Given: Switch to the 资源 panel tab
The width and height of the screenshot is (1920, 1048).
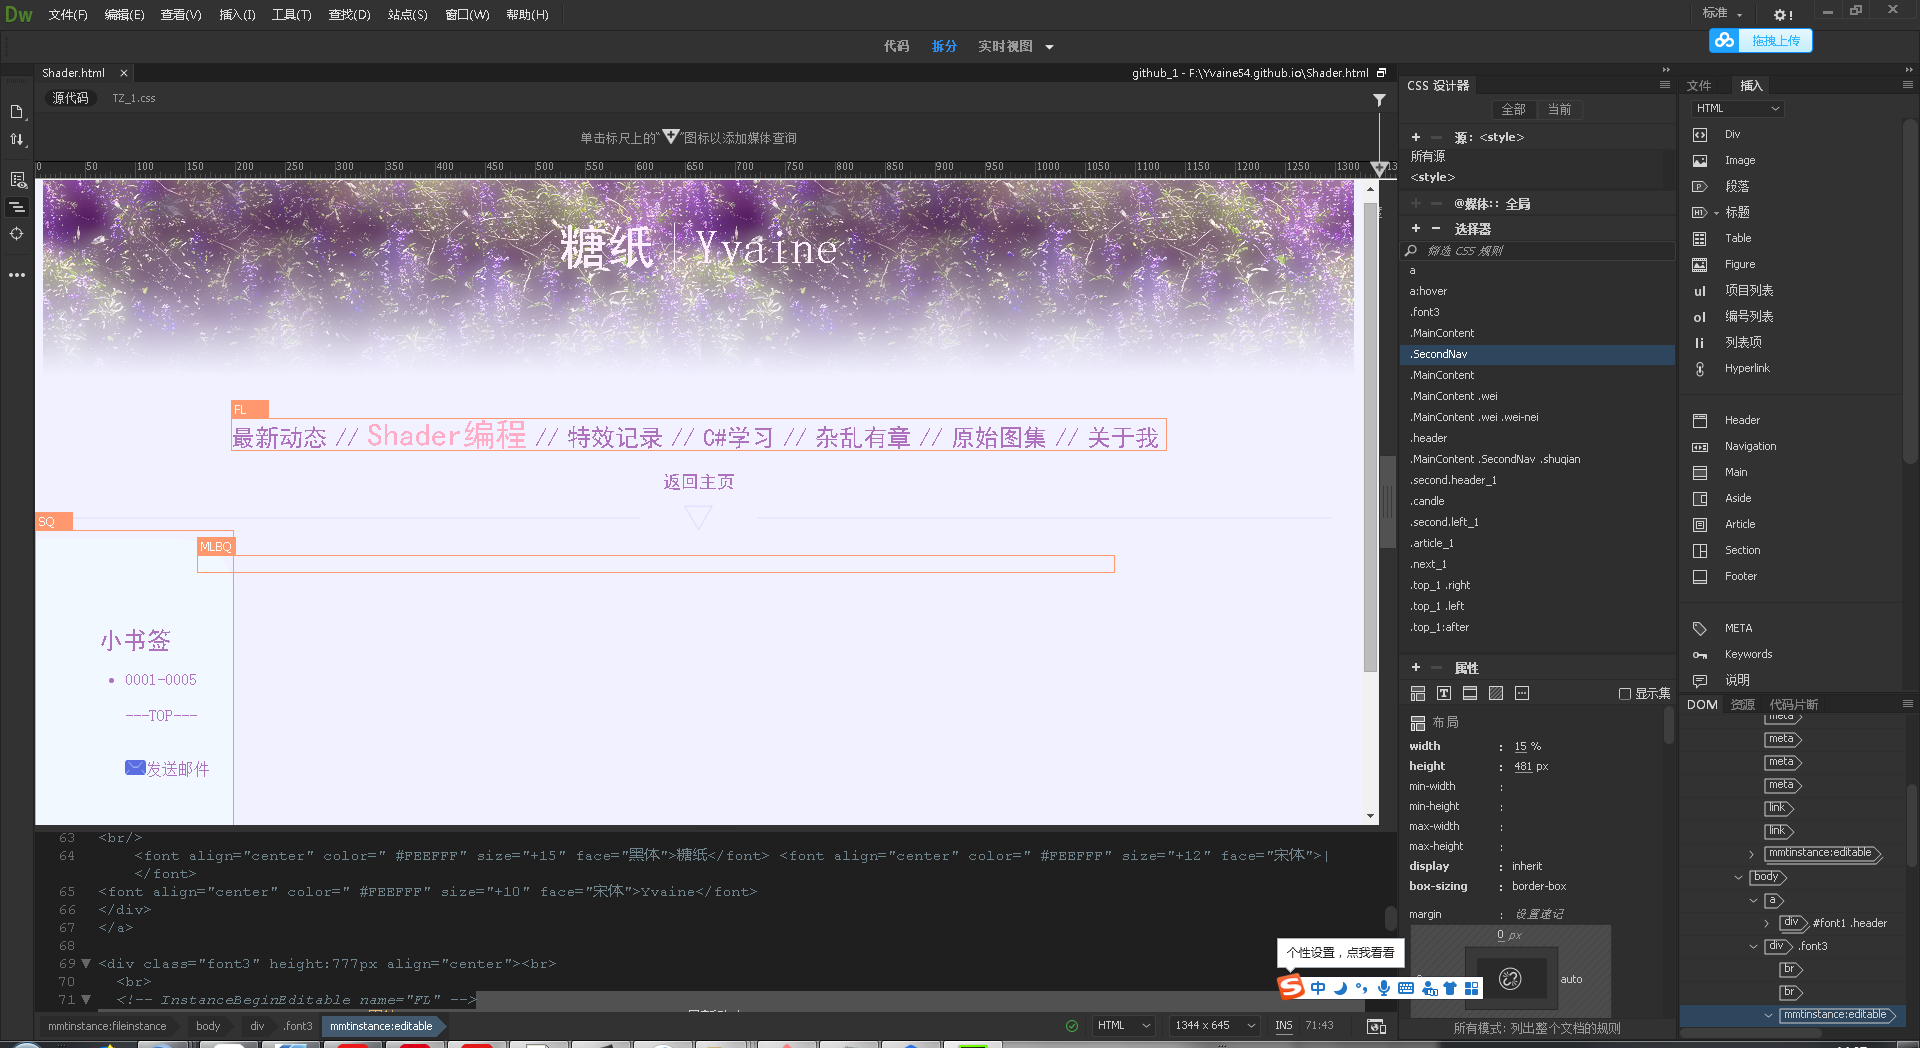Looking at the screenshot, I should [x=1743, y=705].
